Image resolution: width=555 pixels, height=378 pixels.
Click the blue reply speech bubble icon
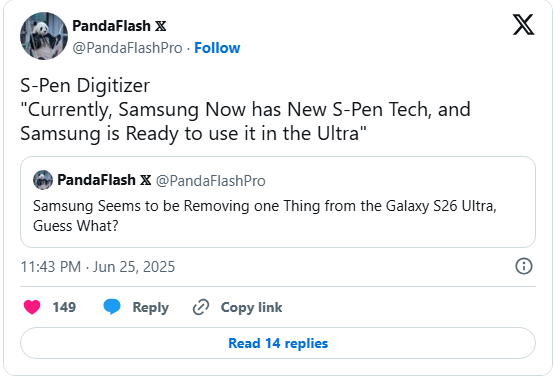(x=112, y=307)
